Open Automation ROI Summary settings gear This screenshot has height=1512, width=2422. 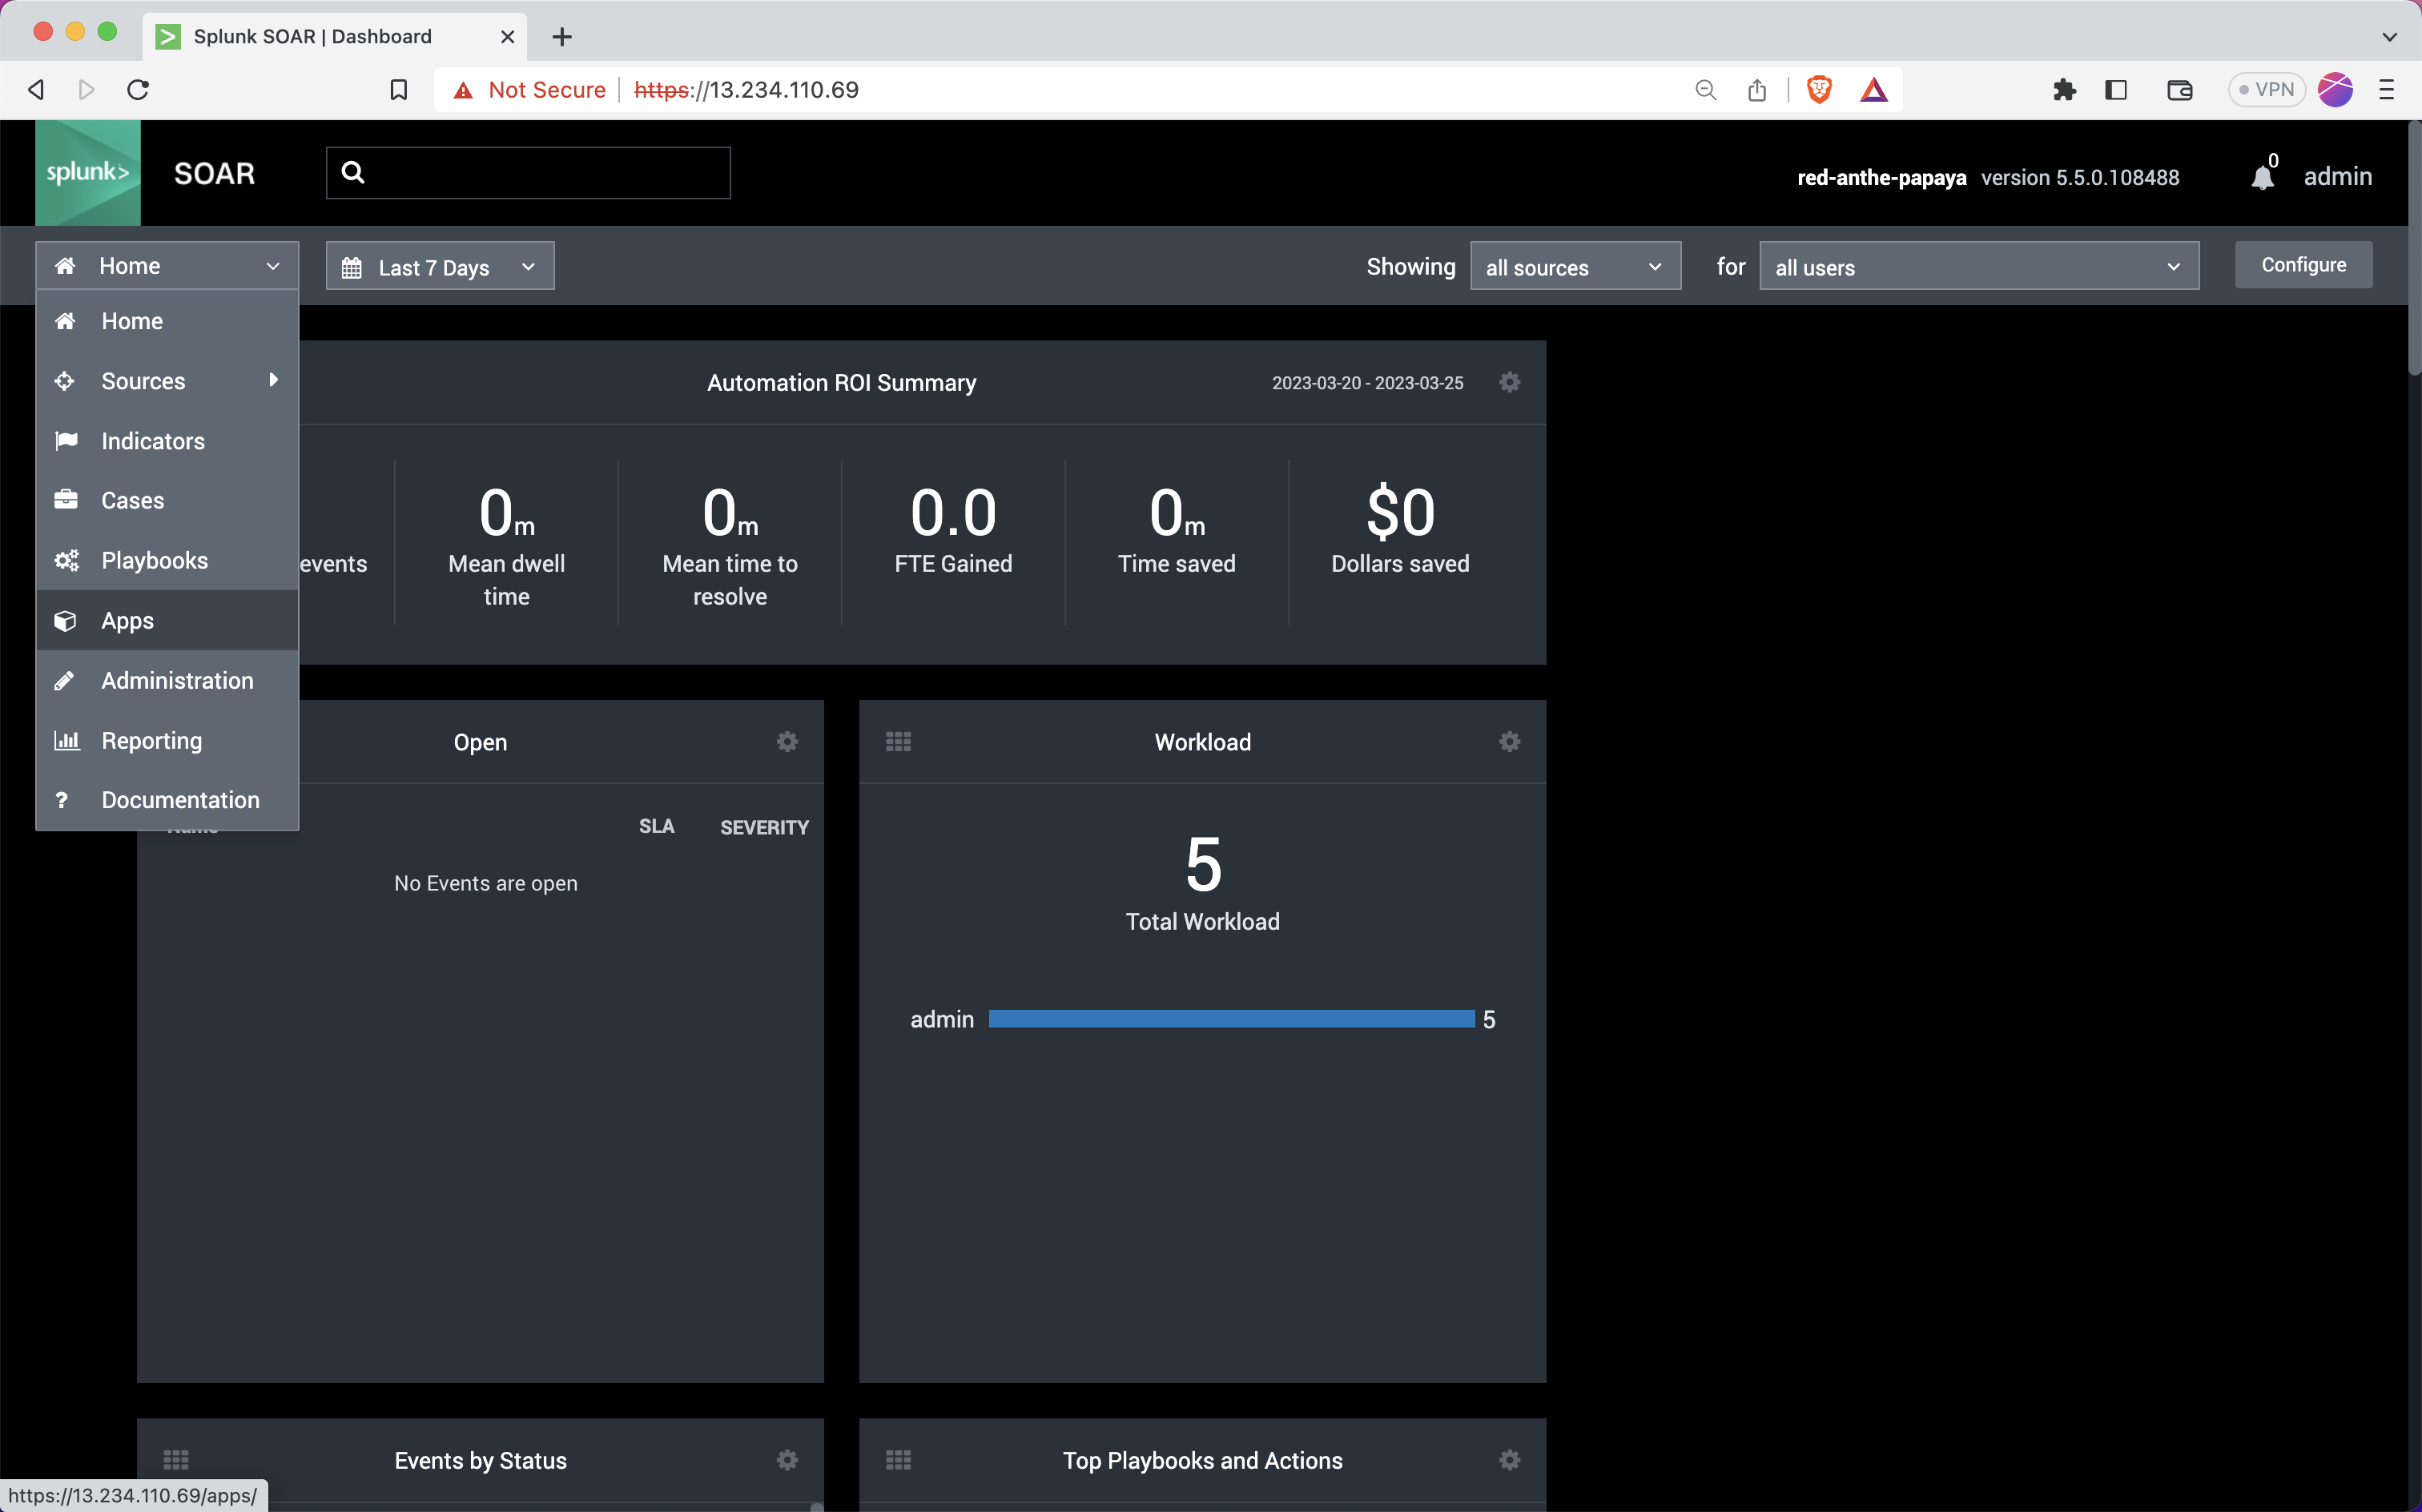coord(1508,382)
